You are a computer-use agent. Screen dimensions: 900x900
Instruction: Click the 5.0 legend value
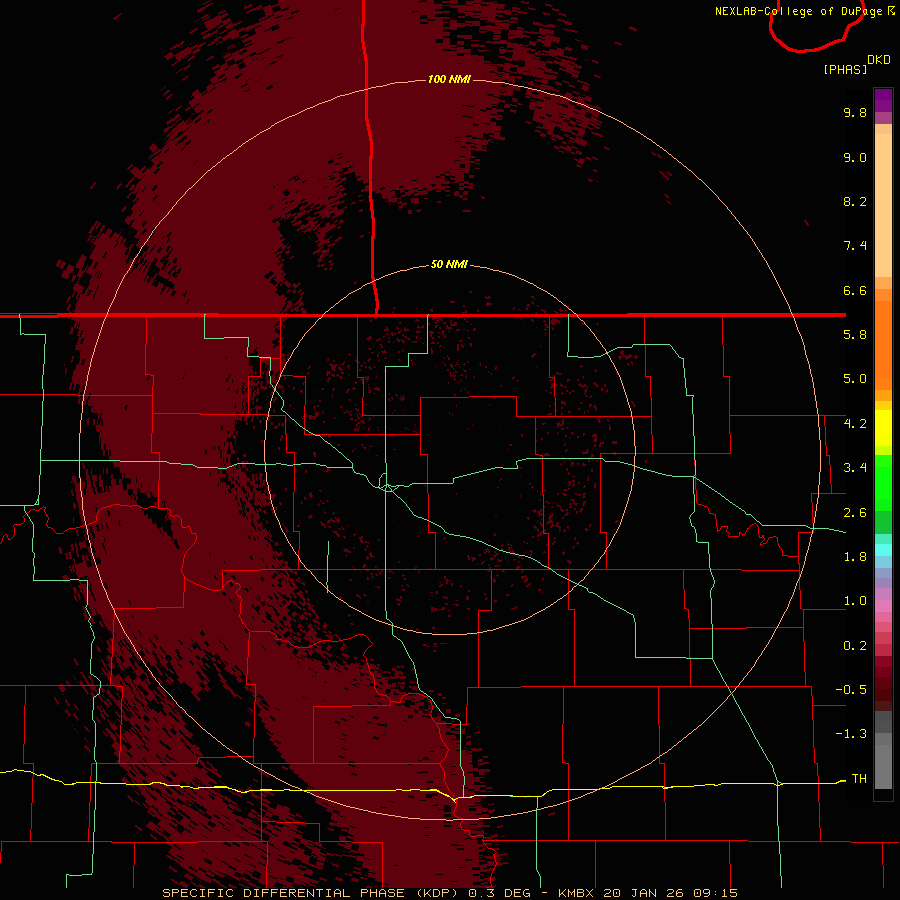point(855,379)
